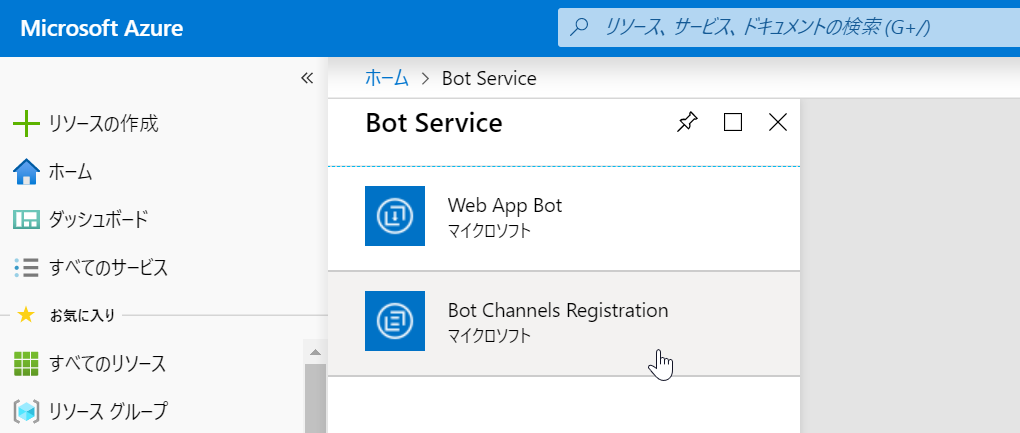Open the Dashboard icon in sidebar
The width and height of the screenshot is (1020, 433).
click(x=26, y=219)
